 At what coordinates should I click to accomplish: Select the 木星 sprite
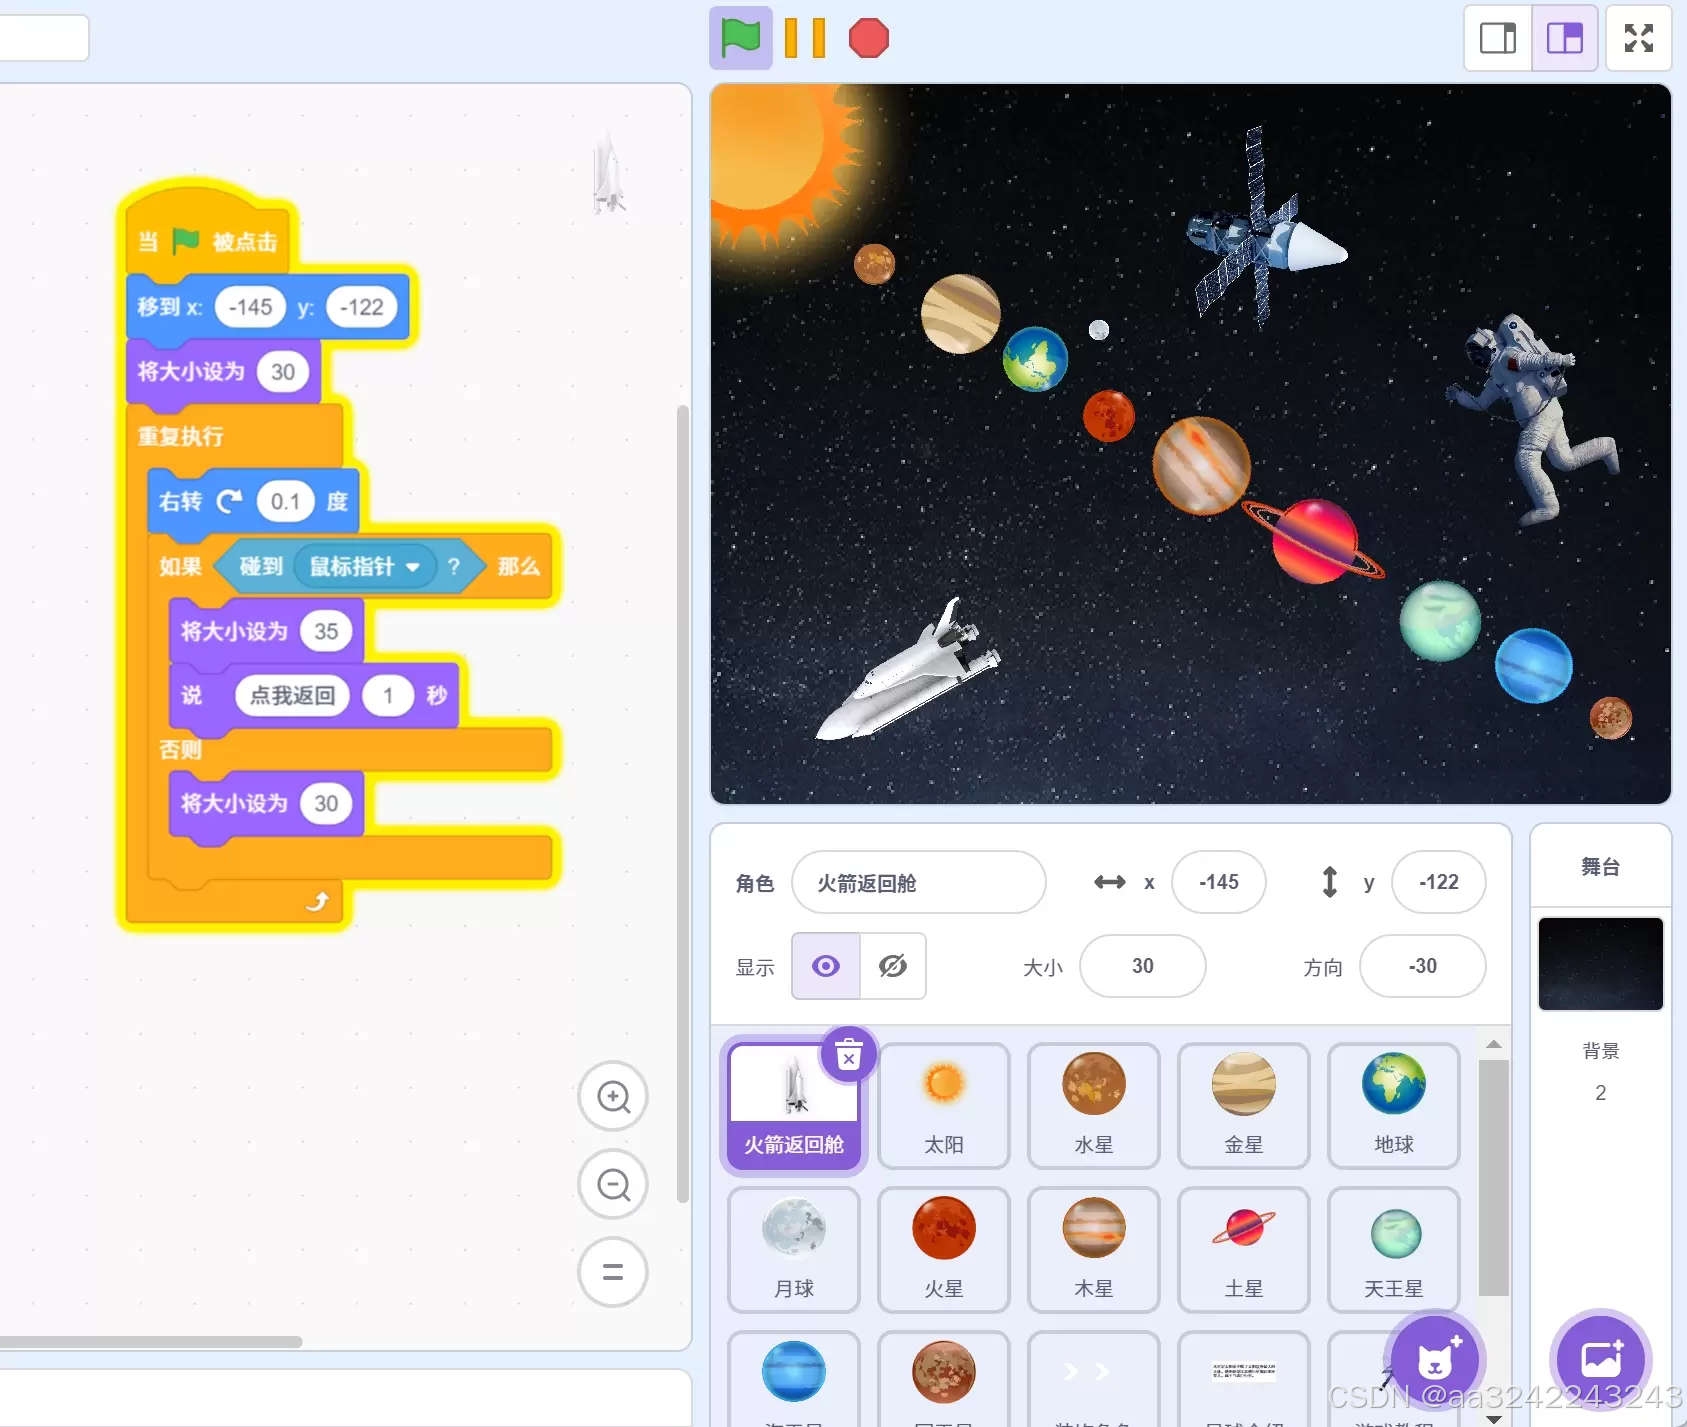[1094, 1249]
